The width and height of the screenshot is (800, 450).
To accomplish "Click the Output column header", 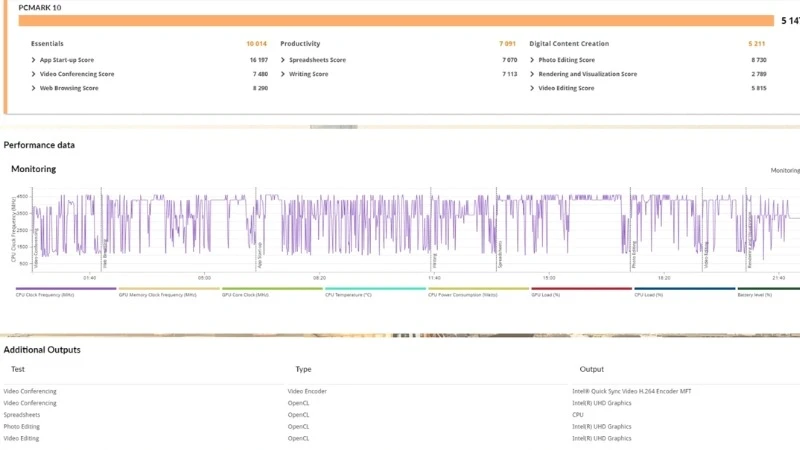I will point(591,369).
